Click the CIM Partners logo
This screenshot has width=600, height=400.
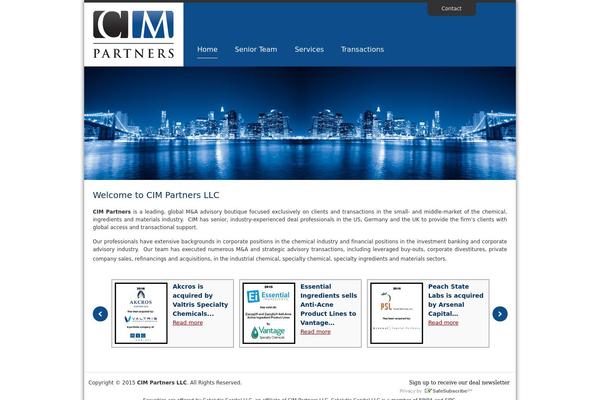click(x=134, y=34)
